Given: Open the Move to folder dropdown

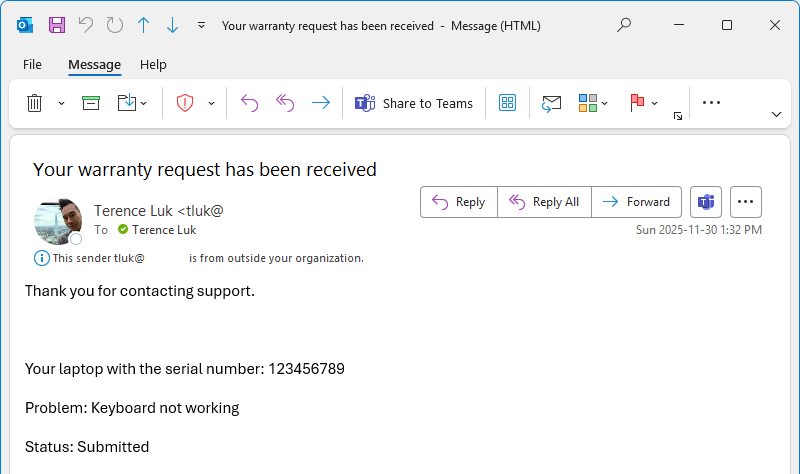Looking at the screenshot, I should coord(132,103).
